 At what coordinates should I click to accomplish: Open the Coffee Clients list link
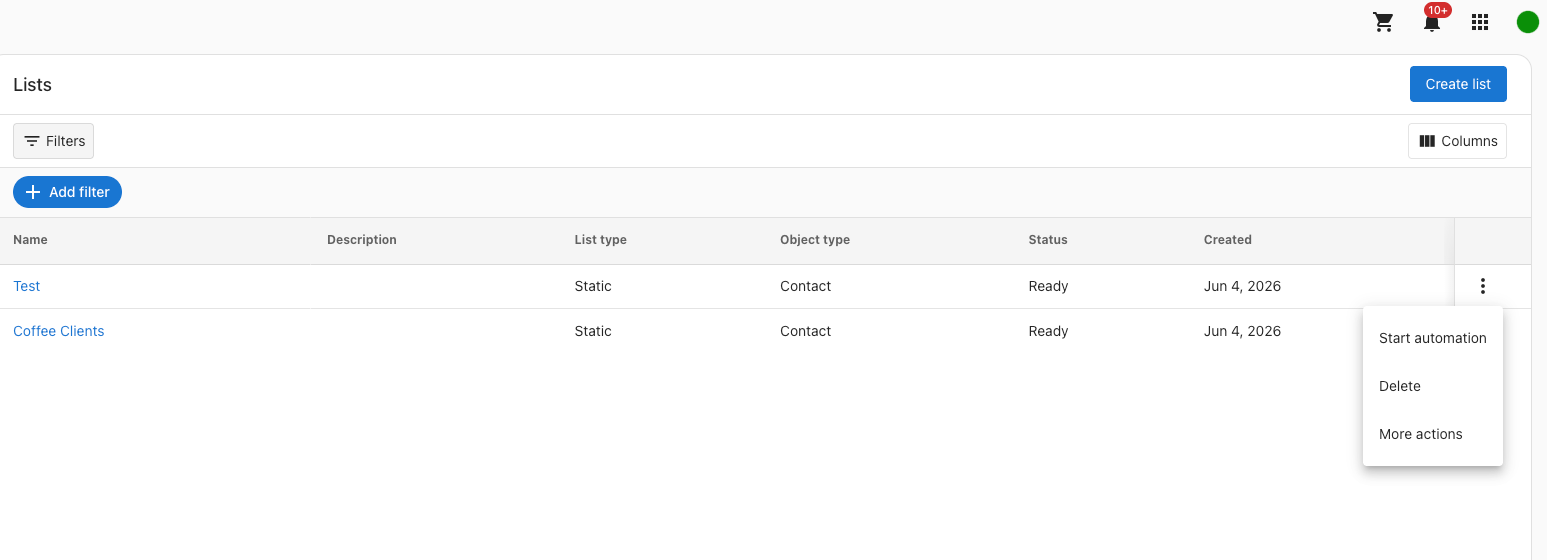(59, 331)
